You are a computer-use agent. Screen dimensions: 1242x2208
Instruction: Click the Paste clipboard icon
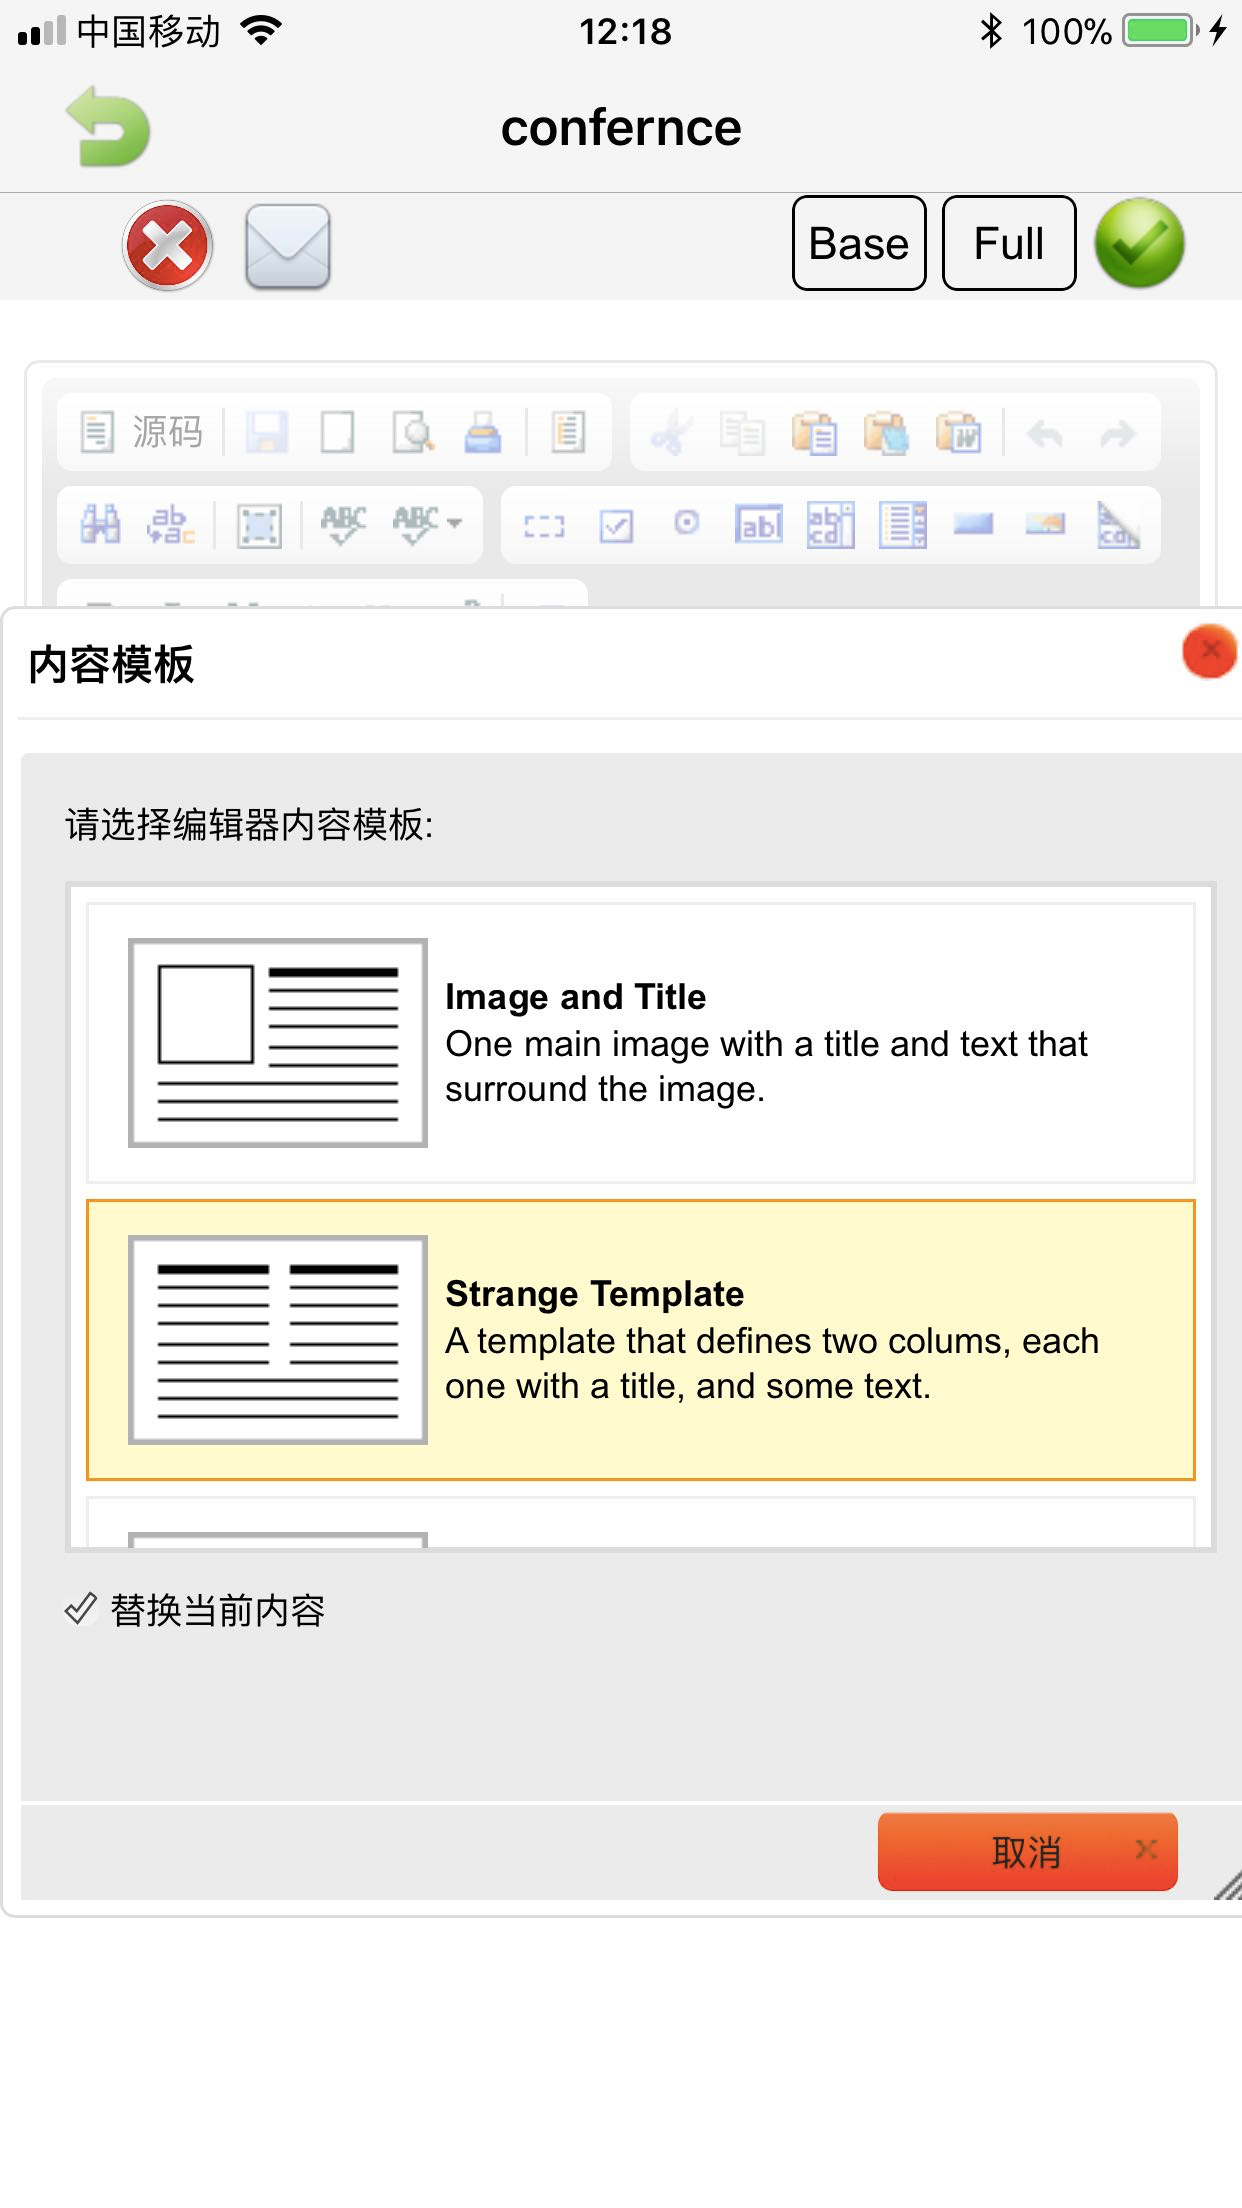coord(814,434)
